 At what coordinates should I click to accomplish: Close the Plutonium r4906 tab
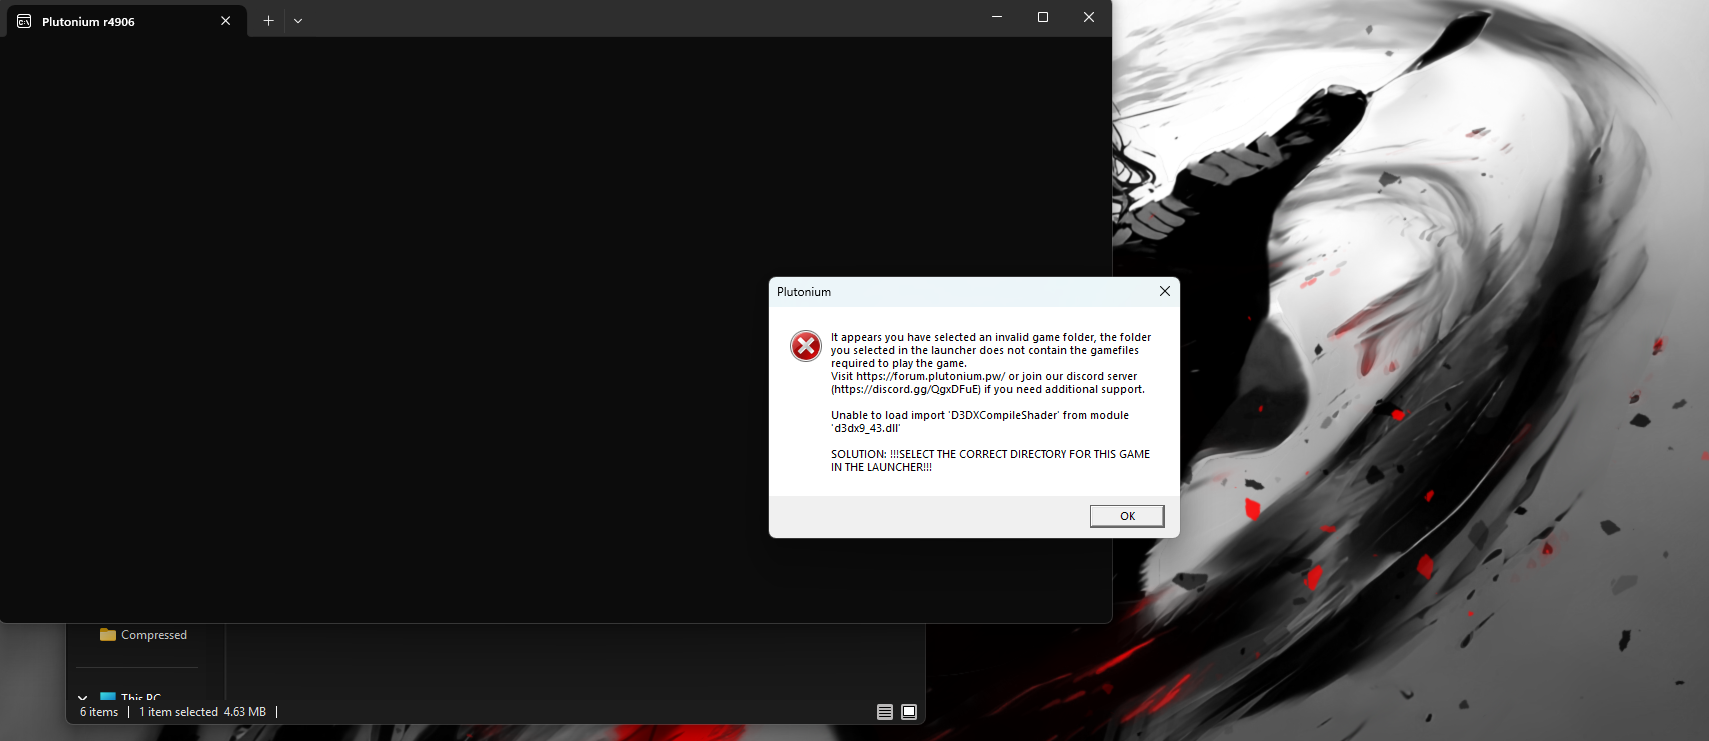pos(226,21)
